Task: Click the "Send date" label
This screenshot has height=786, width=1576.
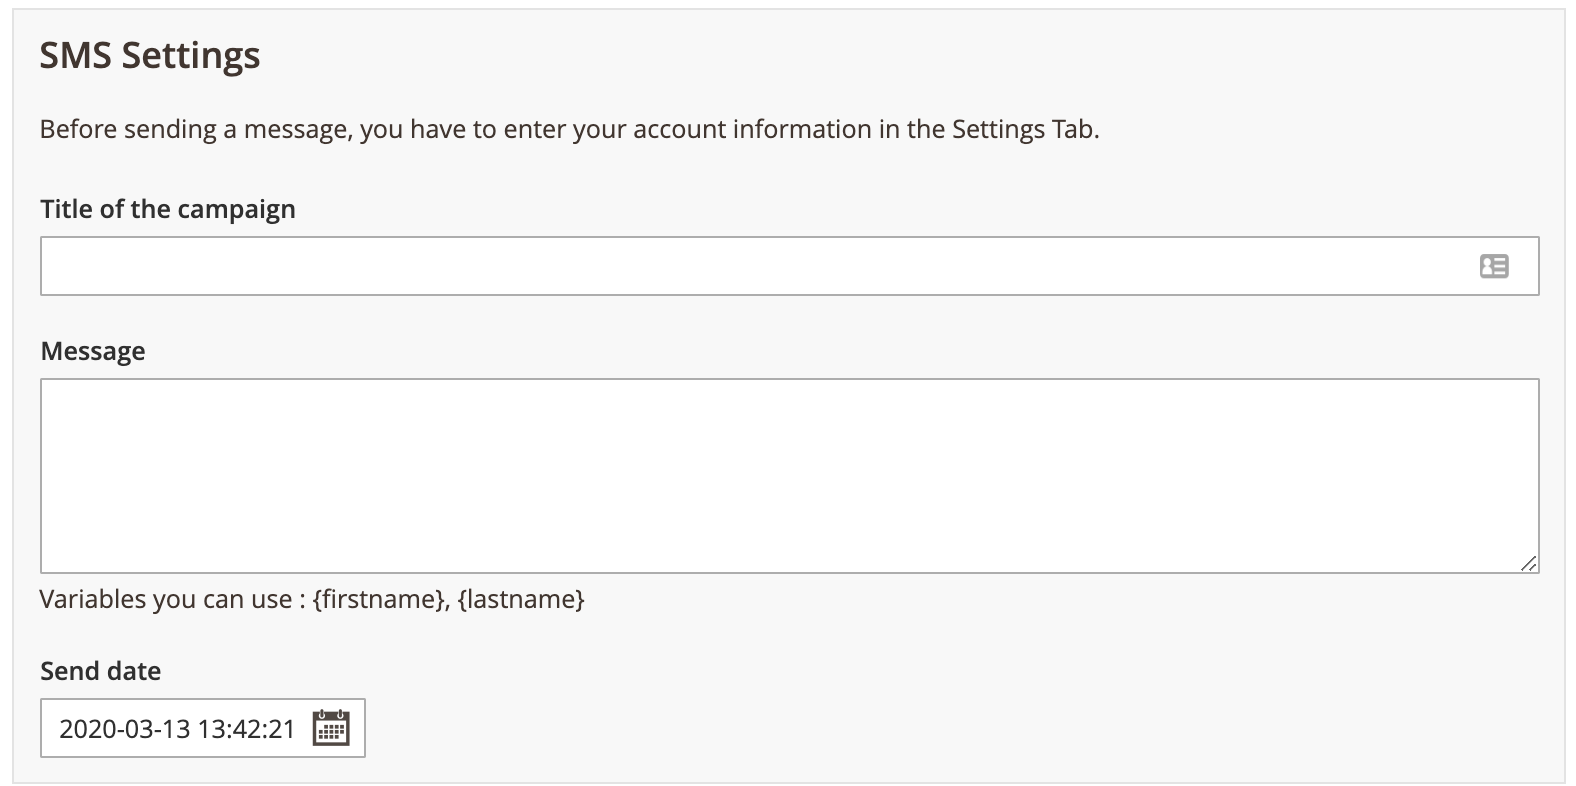Action: point(100,671)
